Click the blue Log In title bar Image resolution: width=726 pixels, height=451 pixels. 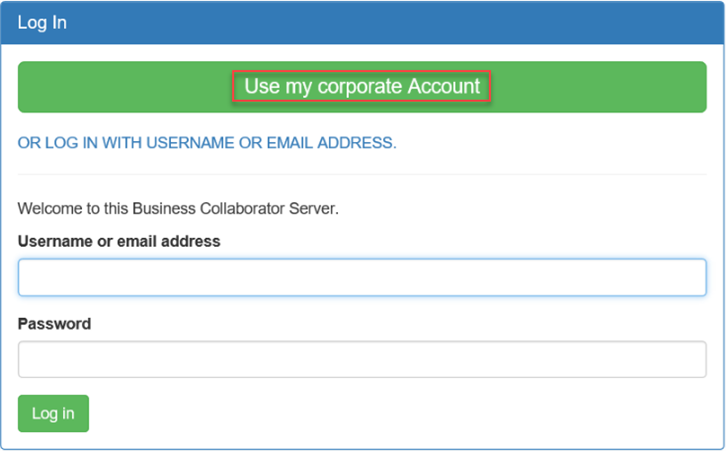coord(362,22)
